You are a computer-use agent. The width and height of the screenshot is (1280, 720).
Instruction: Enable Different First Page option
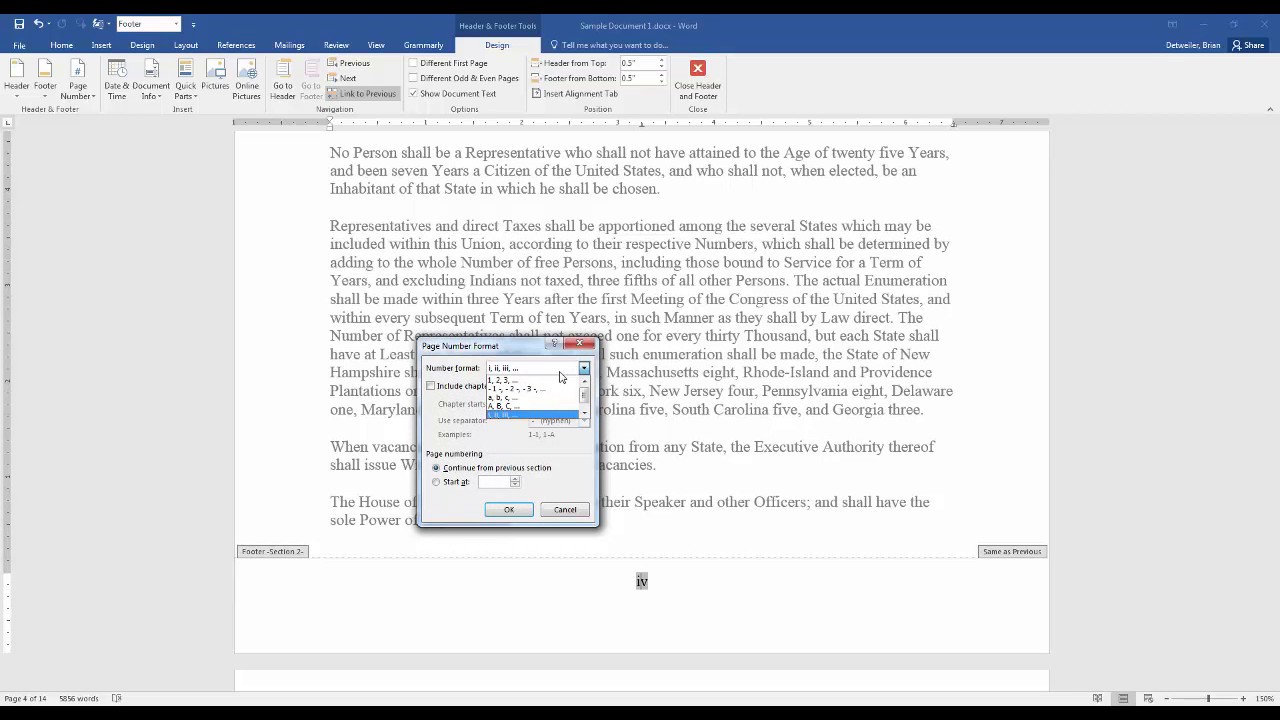pos(448,63)
